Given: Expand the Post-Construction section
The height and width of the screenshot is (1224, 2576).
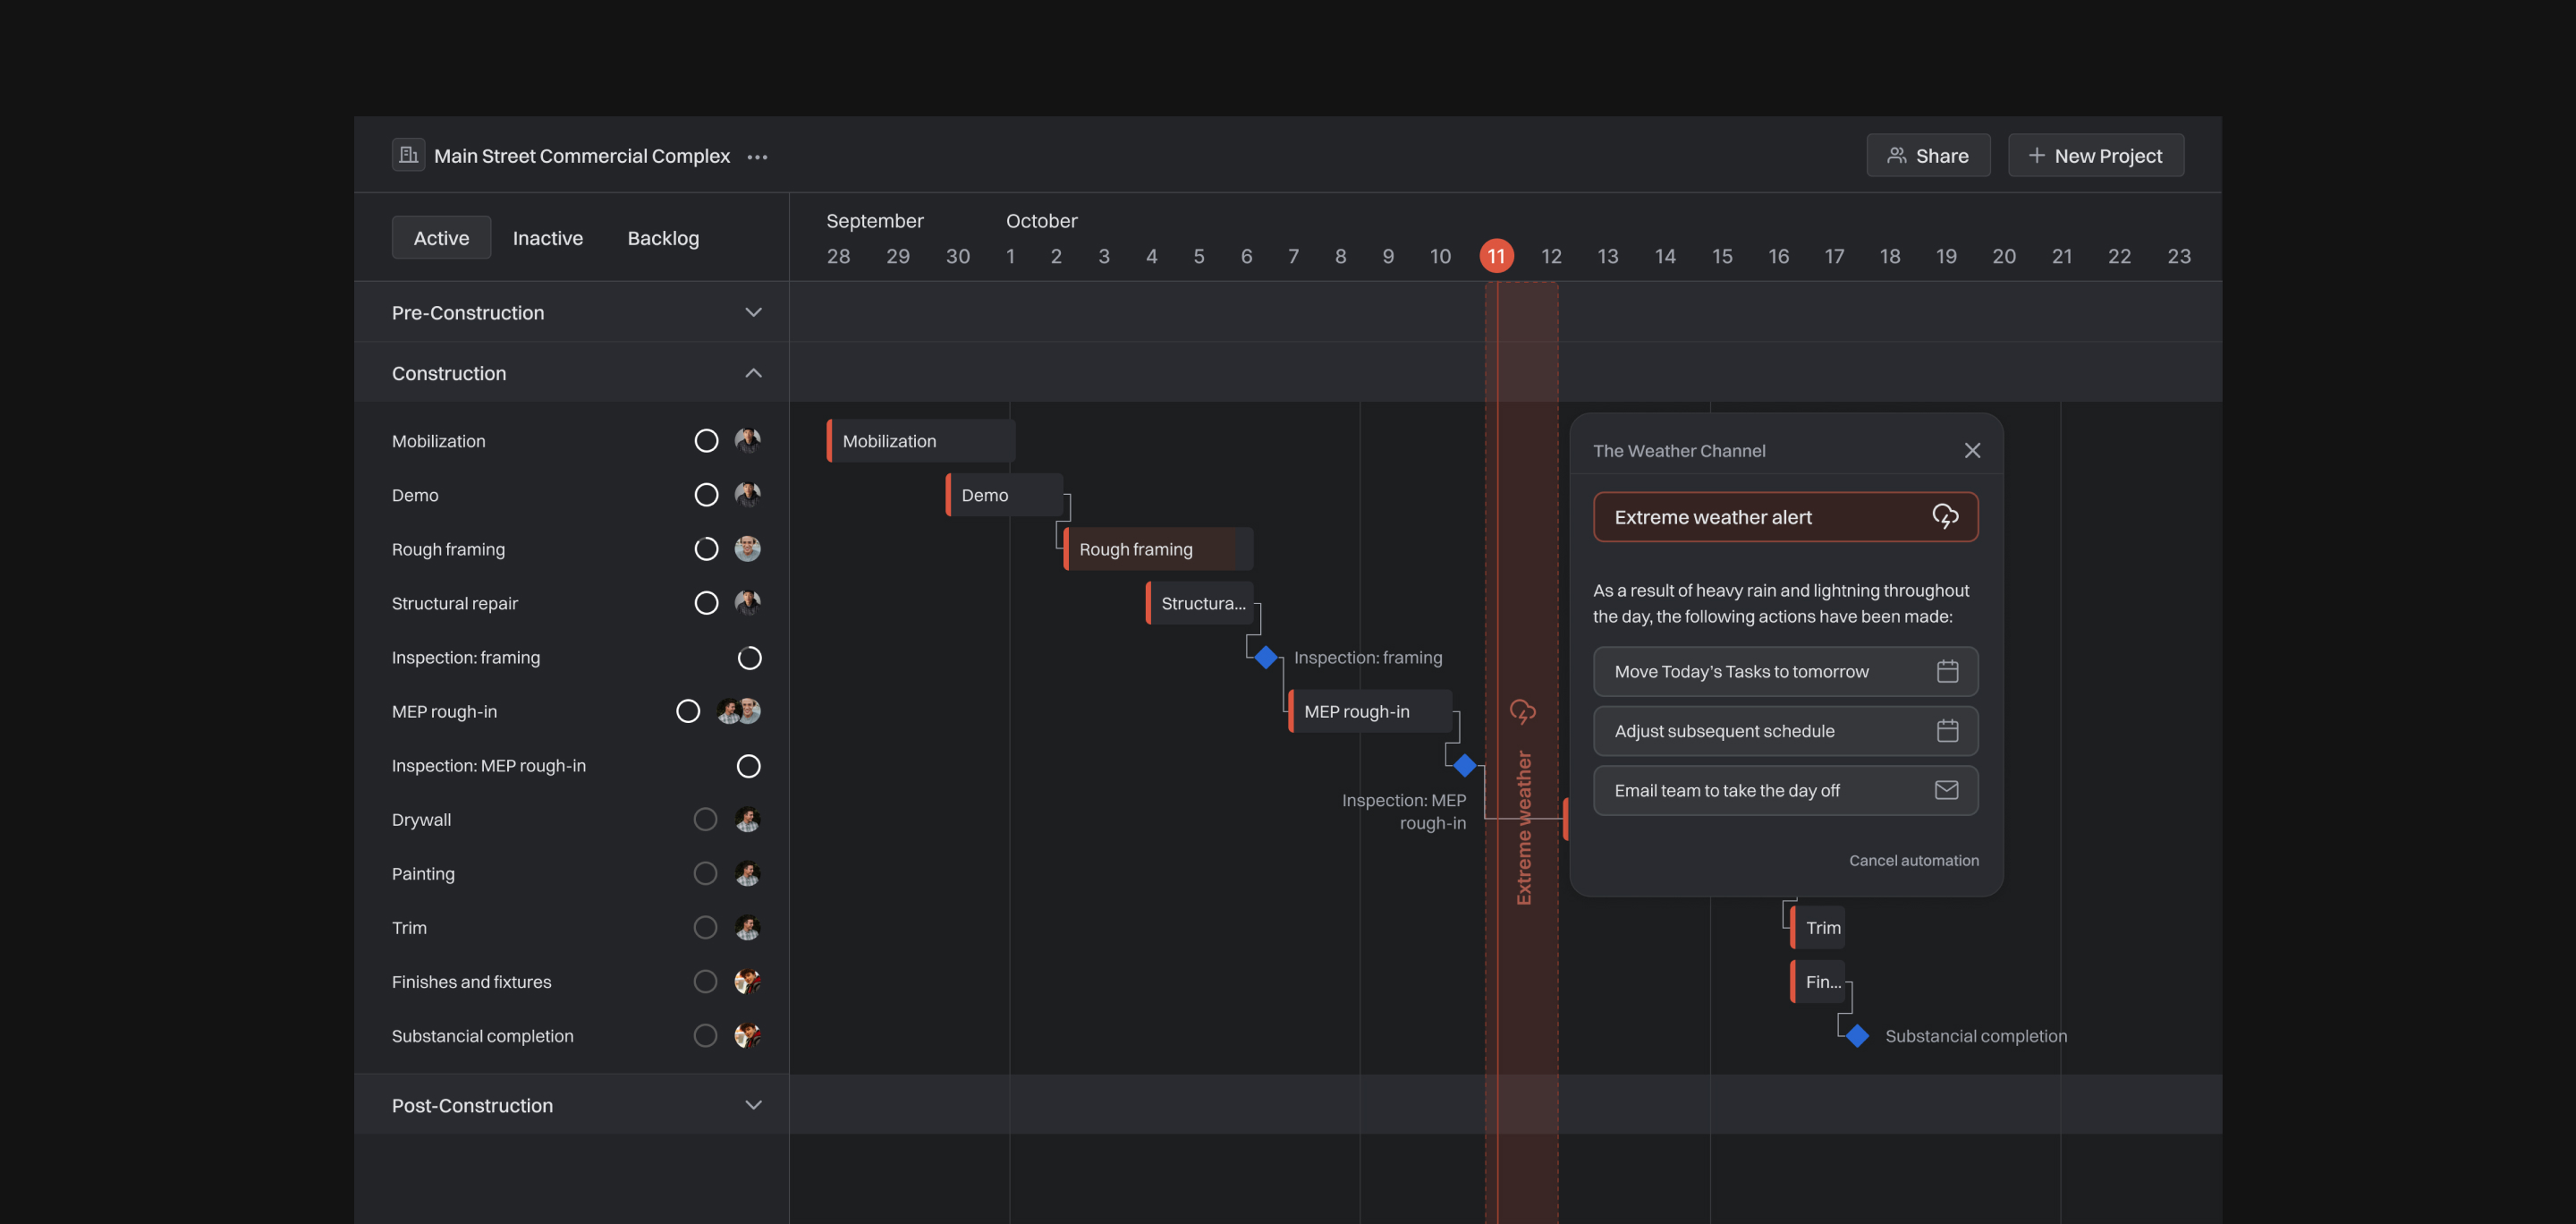Looking at the screenshot, I should click(753, 1105).
